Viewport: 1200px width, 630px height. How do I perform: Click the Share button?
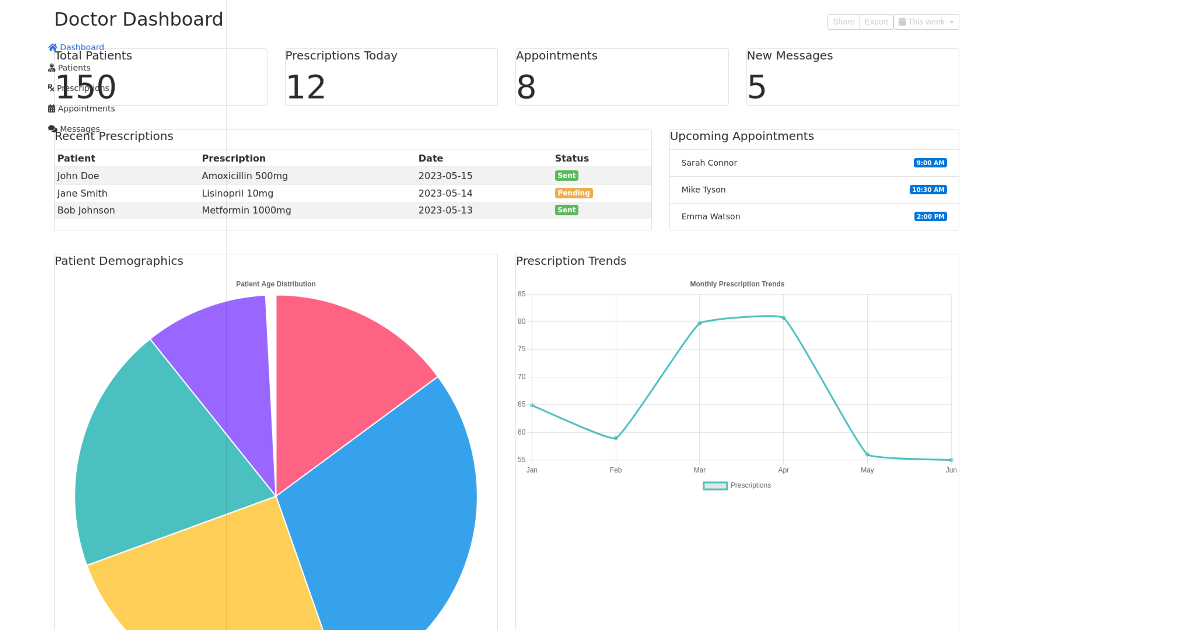point(843,21)
